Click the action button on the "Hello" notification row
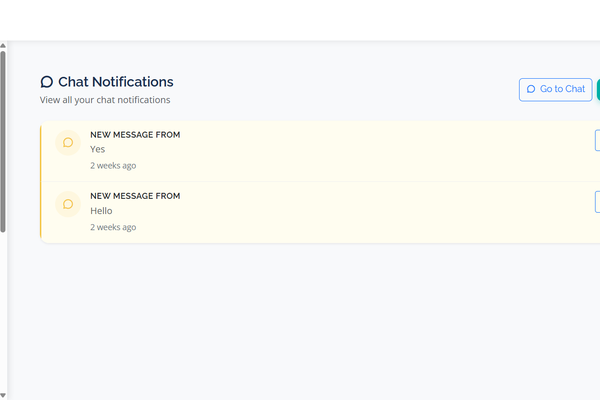Image resolution: width=600 pixels, height=400 pixels. pos(597,202)
